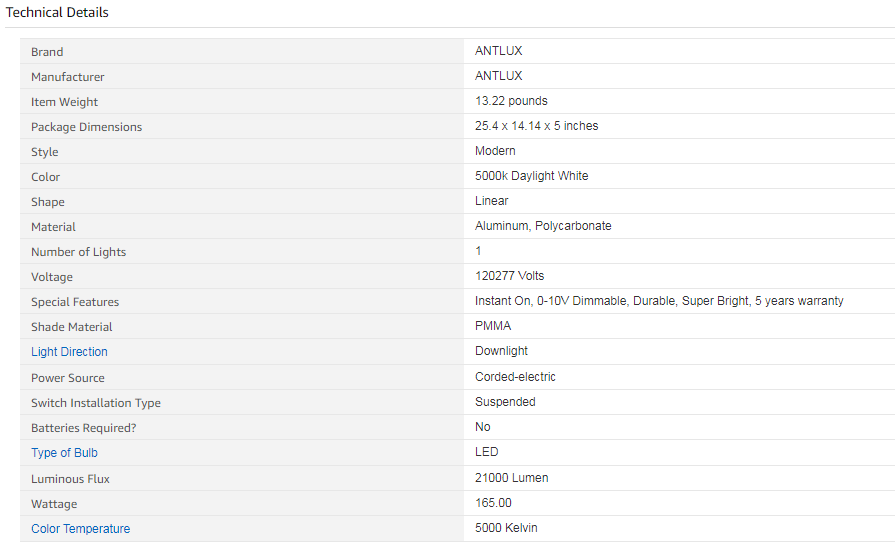Viewport: 895px width, 542px height.
Task: Click the 21000 Lumen value
Action: tap(511, 478)
